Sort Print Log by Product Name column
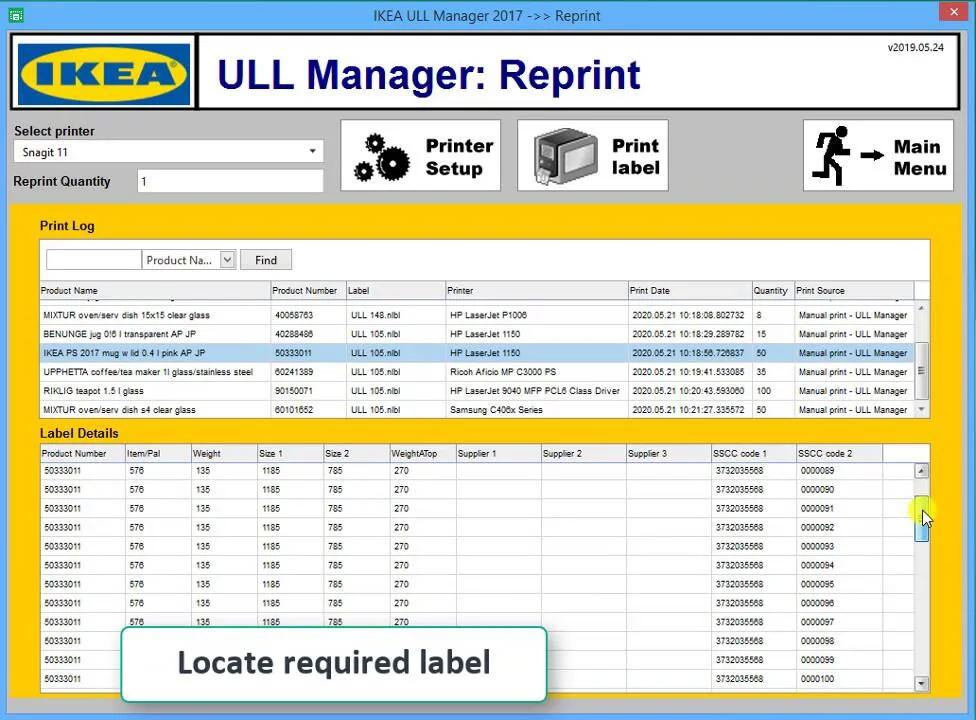 tap(155, 291)
